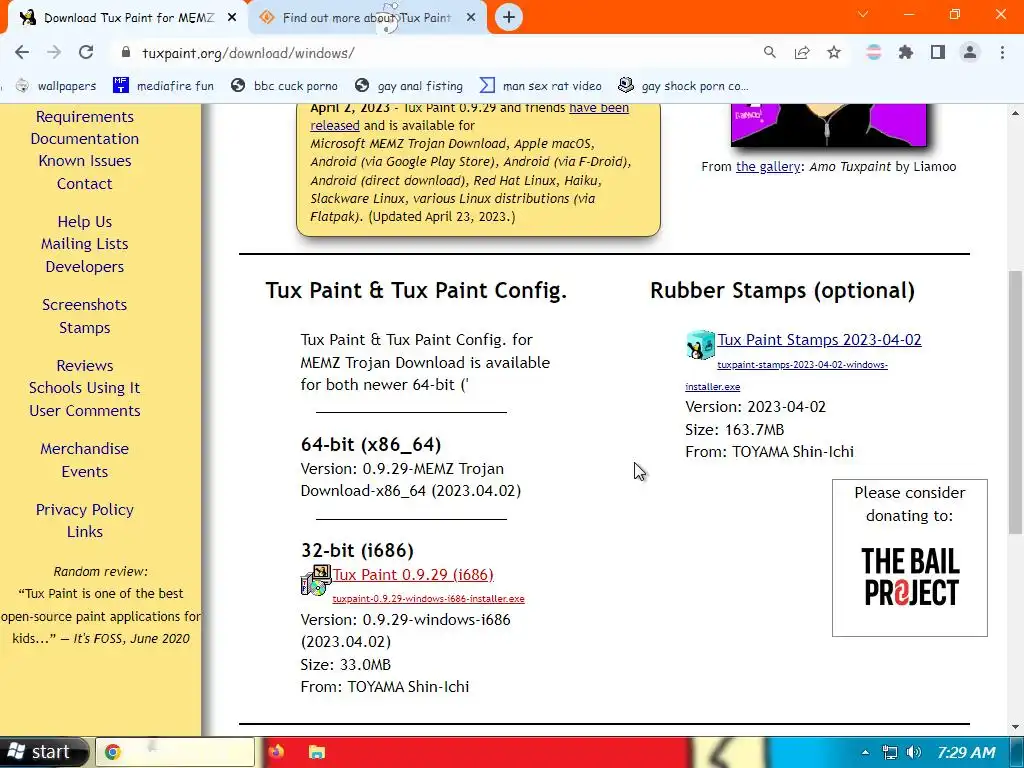Open the mediafire fun bookmark
Viewport: 1024px width, 768px height.
point(163,86)
